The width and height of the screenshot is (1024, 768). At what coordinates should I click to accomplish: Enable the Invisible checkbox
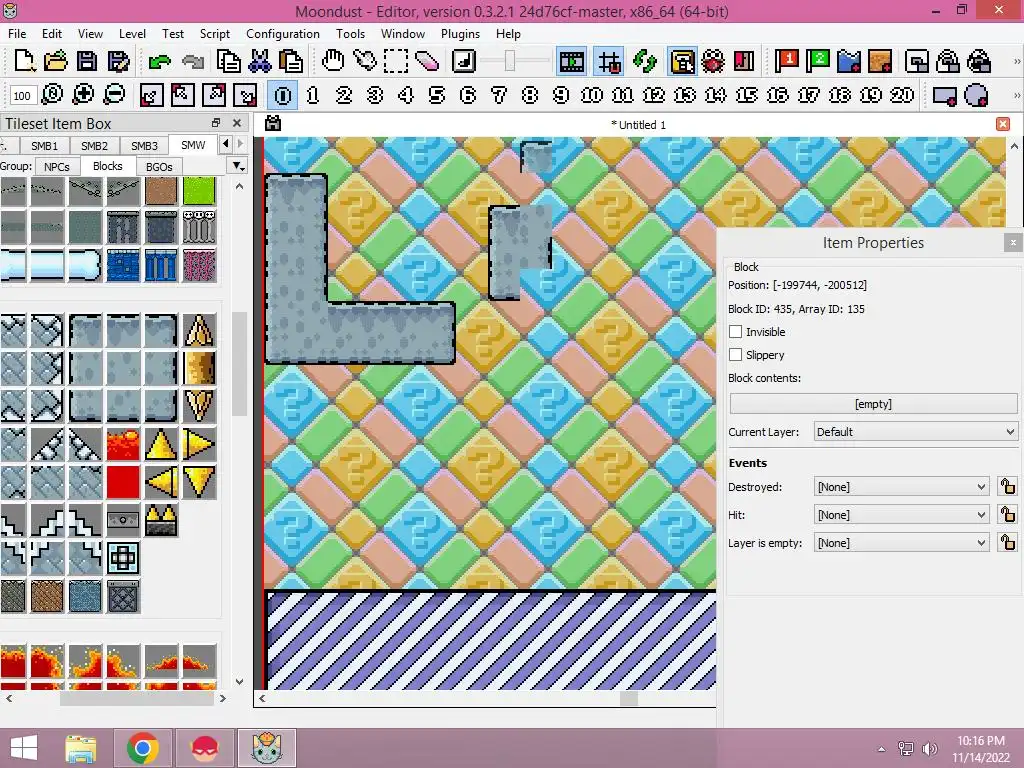point(735,332)
